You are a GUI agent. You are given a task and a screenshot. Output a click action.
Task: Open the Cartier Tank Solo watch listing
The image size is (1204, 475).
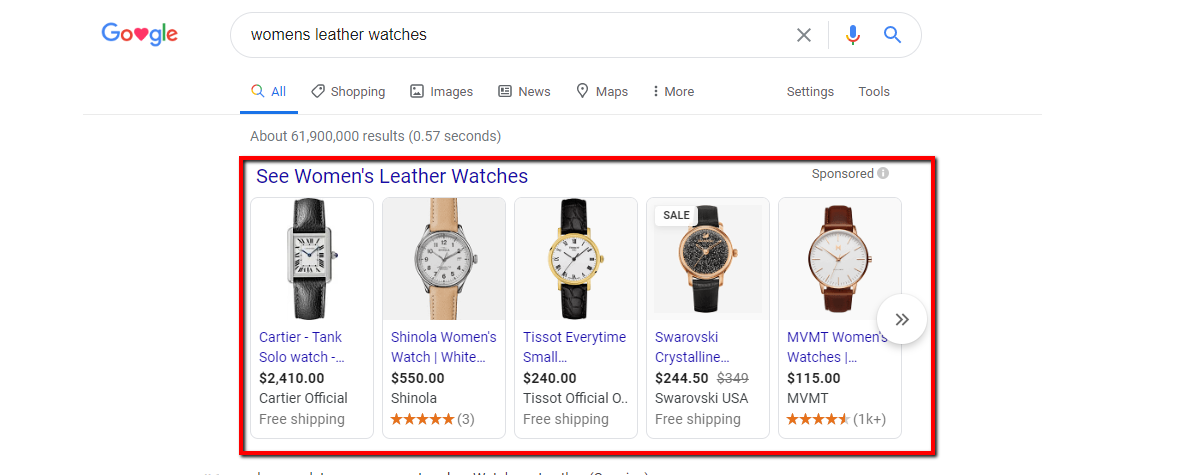click(x=302, y=347)
